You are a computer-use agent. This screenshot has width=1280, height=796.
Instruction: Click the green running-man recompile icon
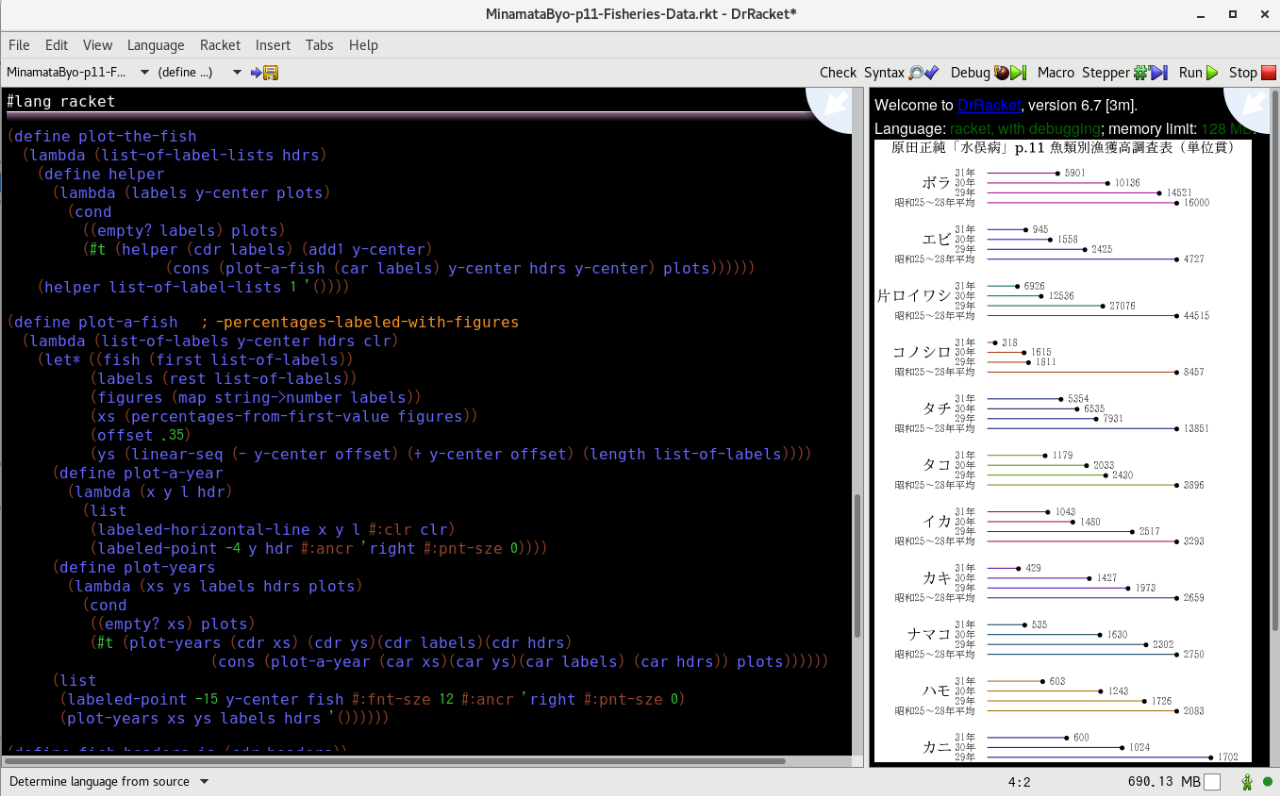tap(1247, 782)
